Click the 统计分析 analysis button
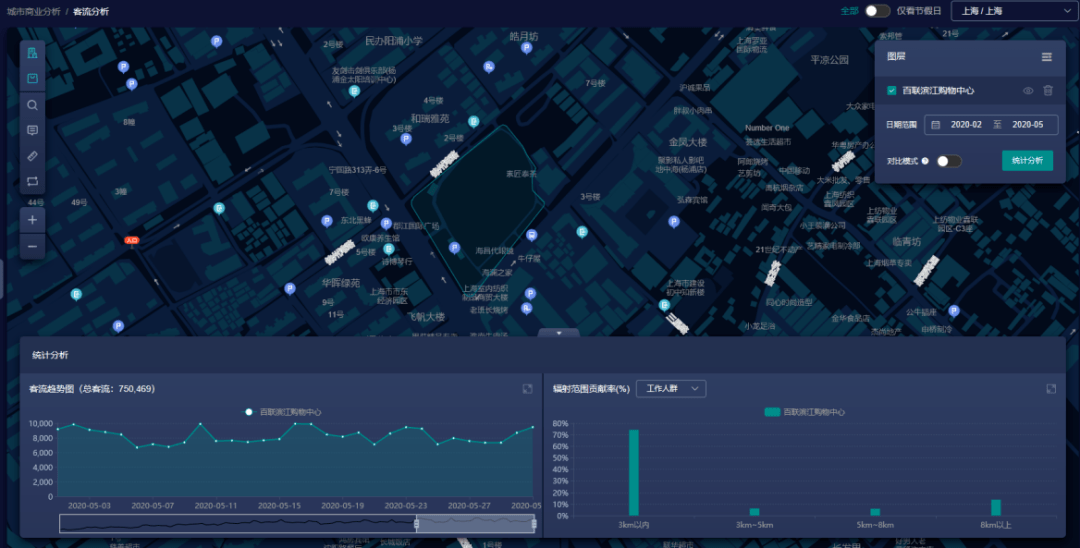The height and width of the screenshot is (548, 1080). (x=1027, y=161)
